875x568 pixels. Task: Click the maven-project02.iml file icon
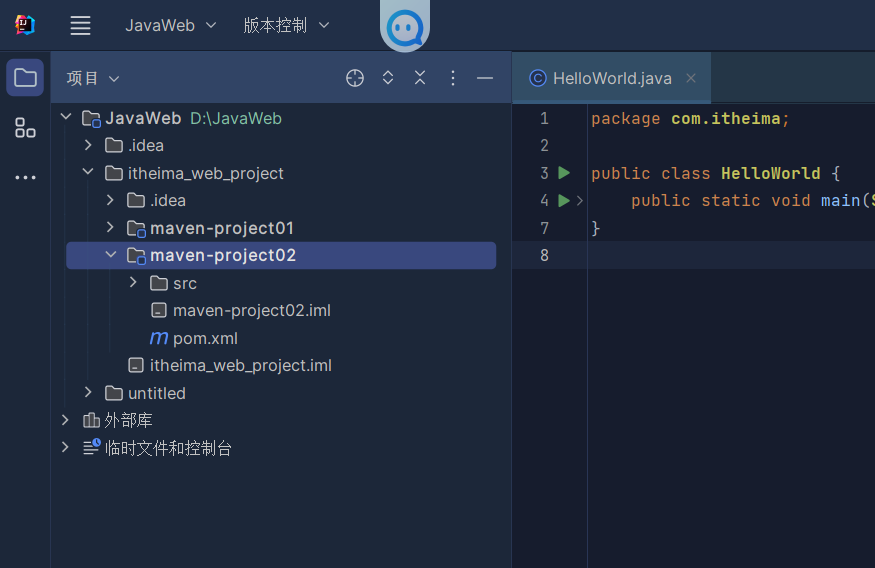pyautogui.click(x=159, y=310)
